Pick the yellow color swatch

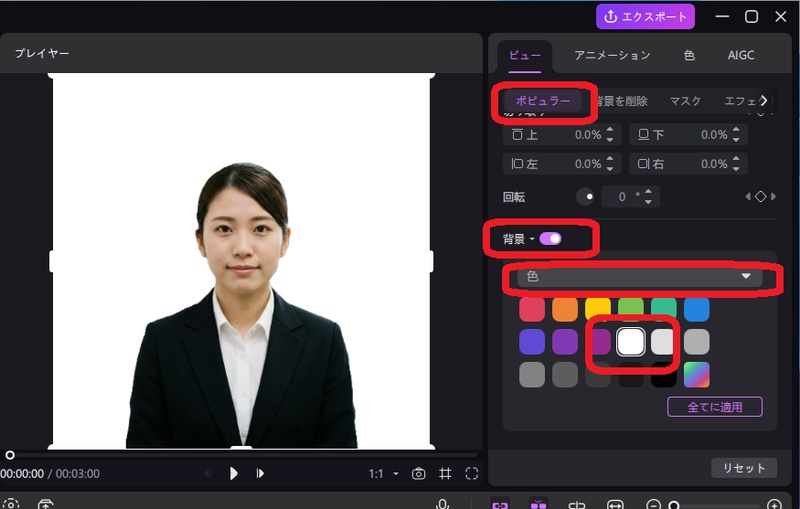tap(598, 308)
